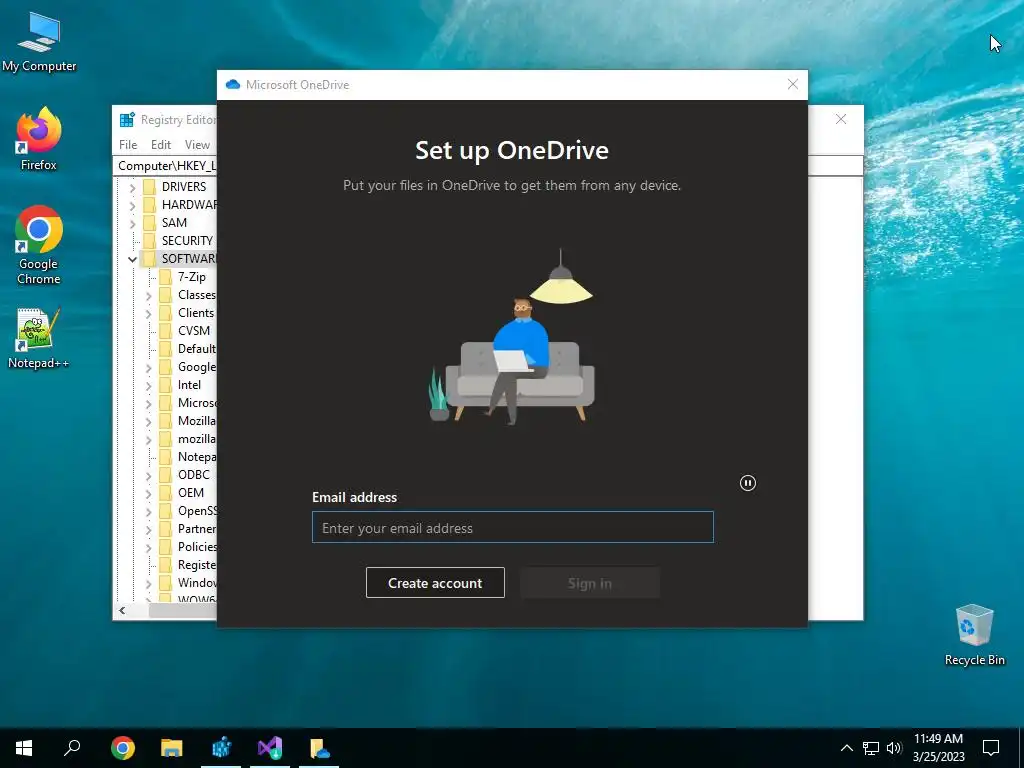Close the Microsoft OneDrive window
Viewport: 1024px width, 768px height.
coord(793,84)
